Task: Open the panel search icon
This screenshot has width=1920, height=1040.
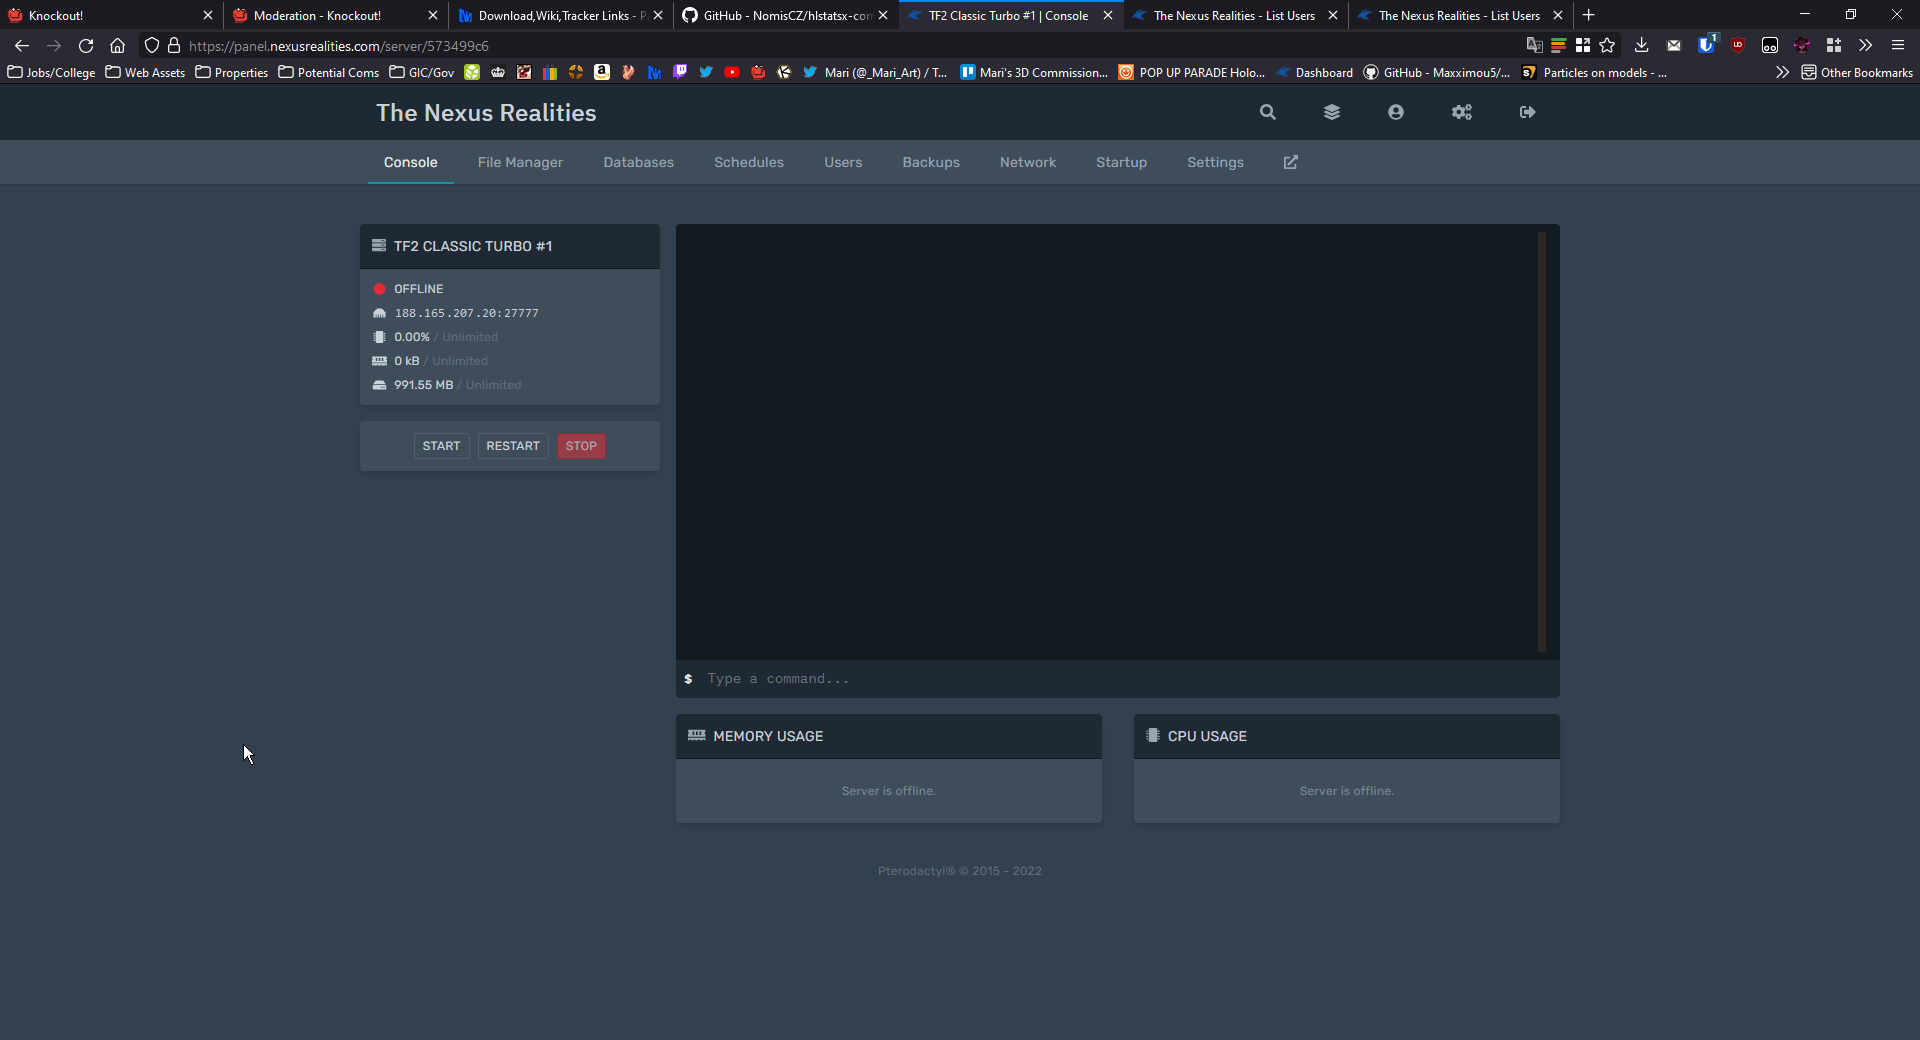Action: coord(1268,112)
